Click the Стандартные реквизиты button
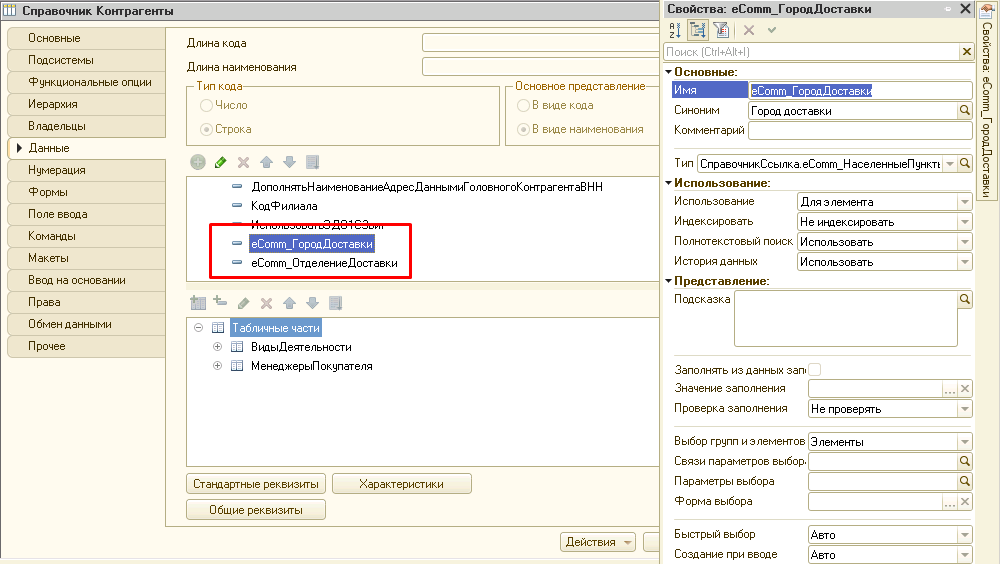Viewport: 1000px width, 564px height. pos(256,484)
